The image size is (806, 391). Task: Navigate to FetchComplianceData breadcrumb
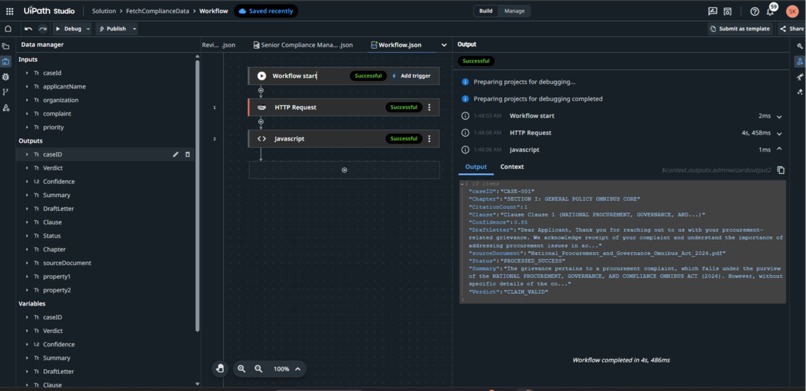[159, 11]
